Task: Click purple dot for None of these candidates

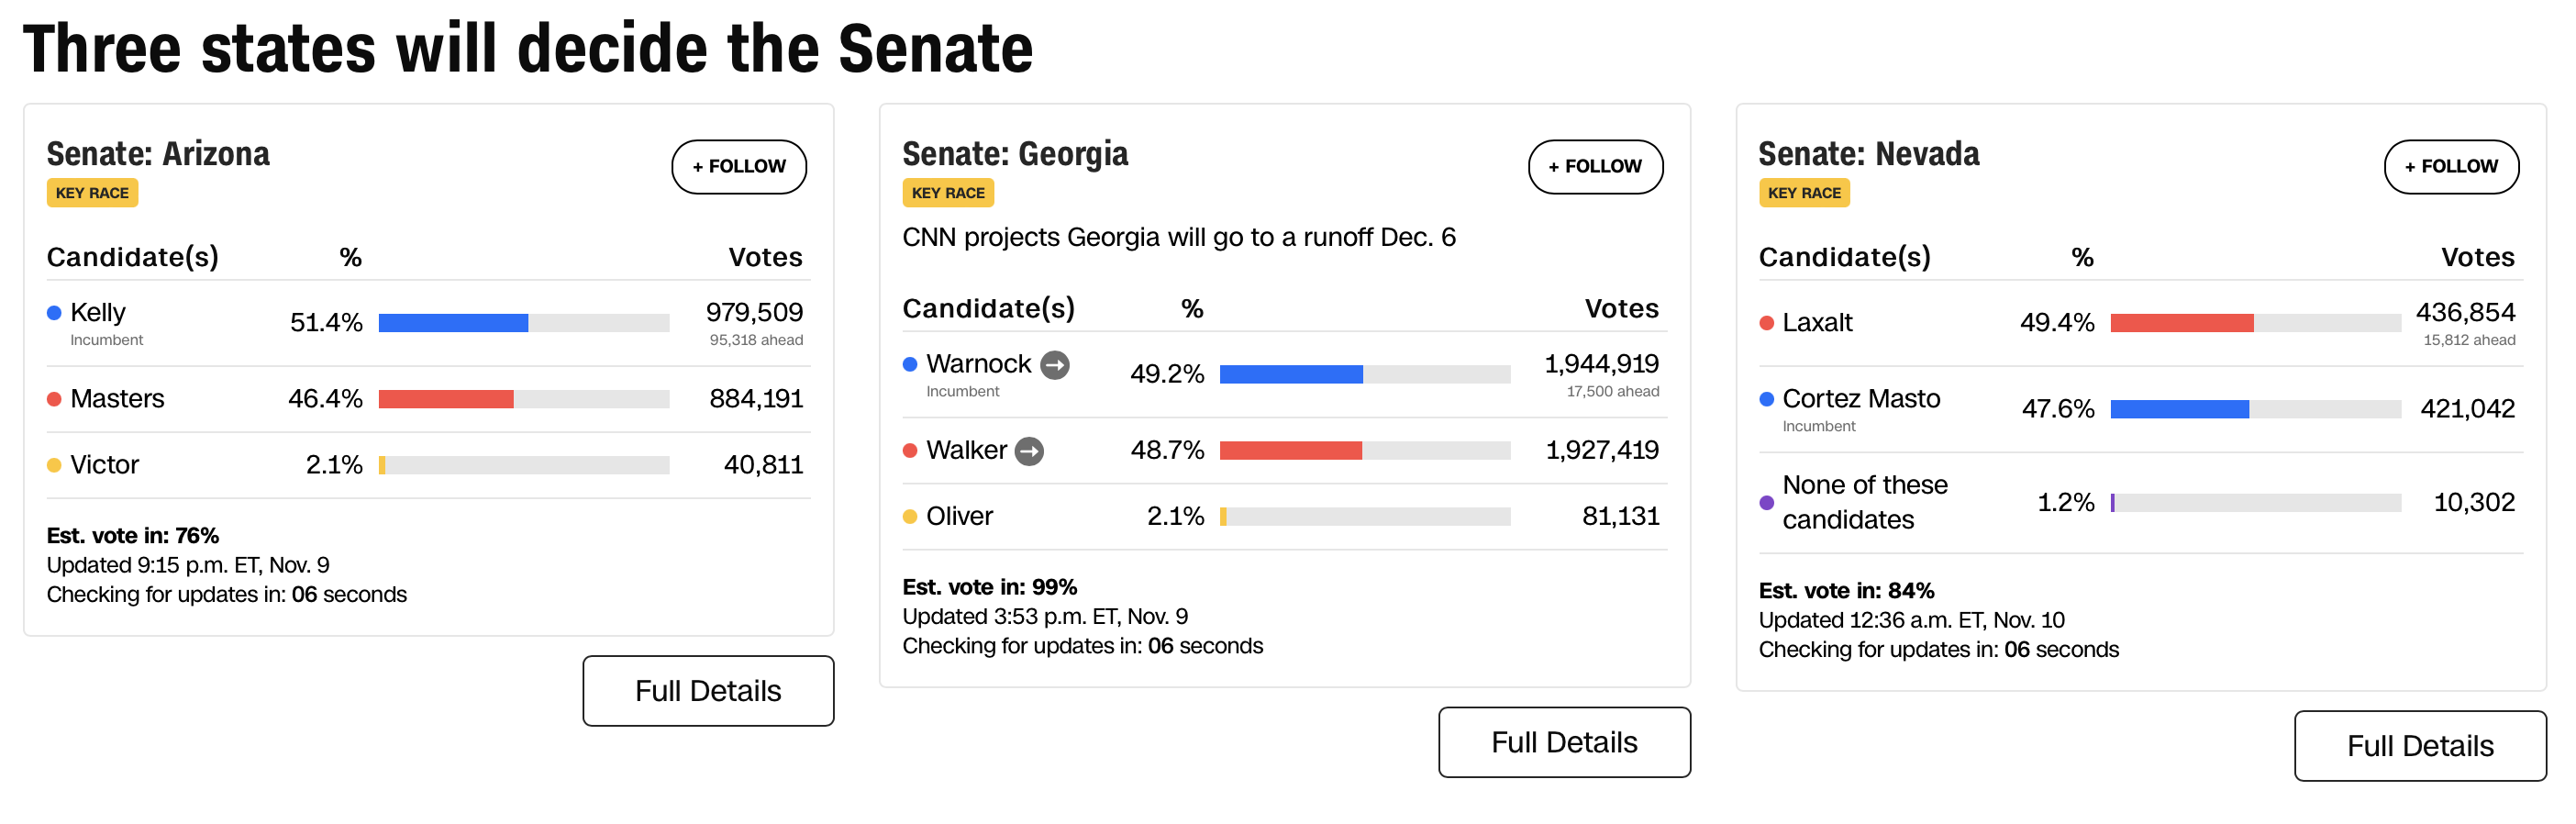Action: 1766,503
